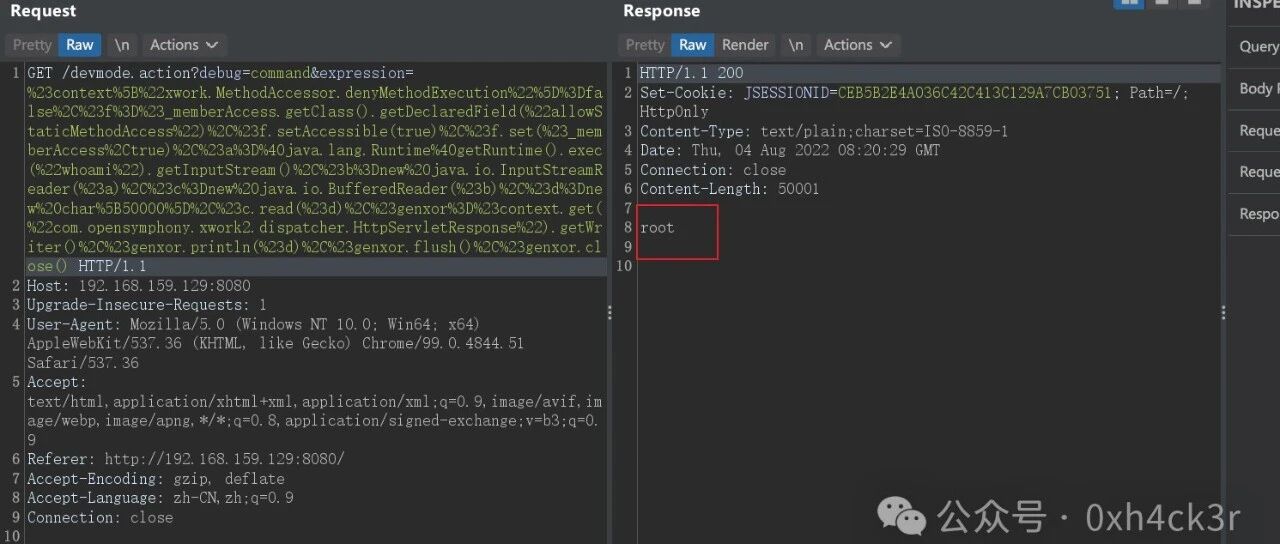1280x544 pixels.
Task: Click the HTTP/1.1 200 status line
Action: (692, 73)
